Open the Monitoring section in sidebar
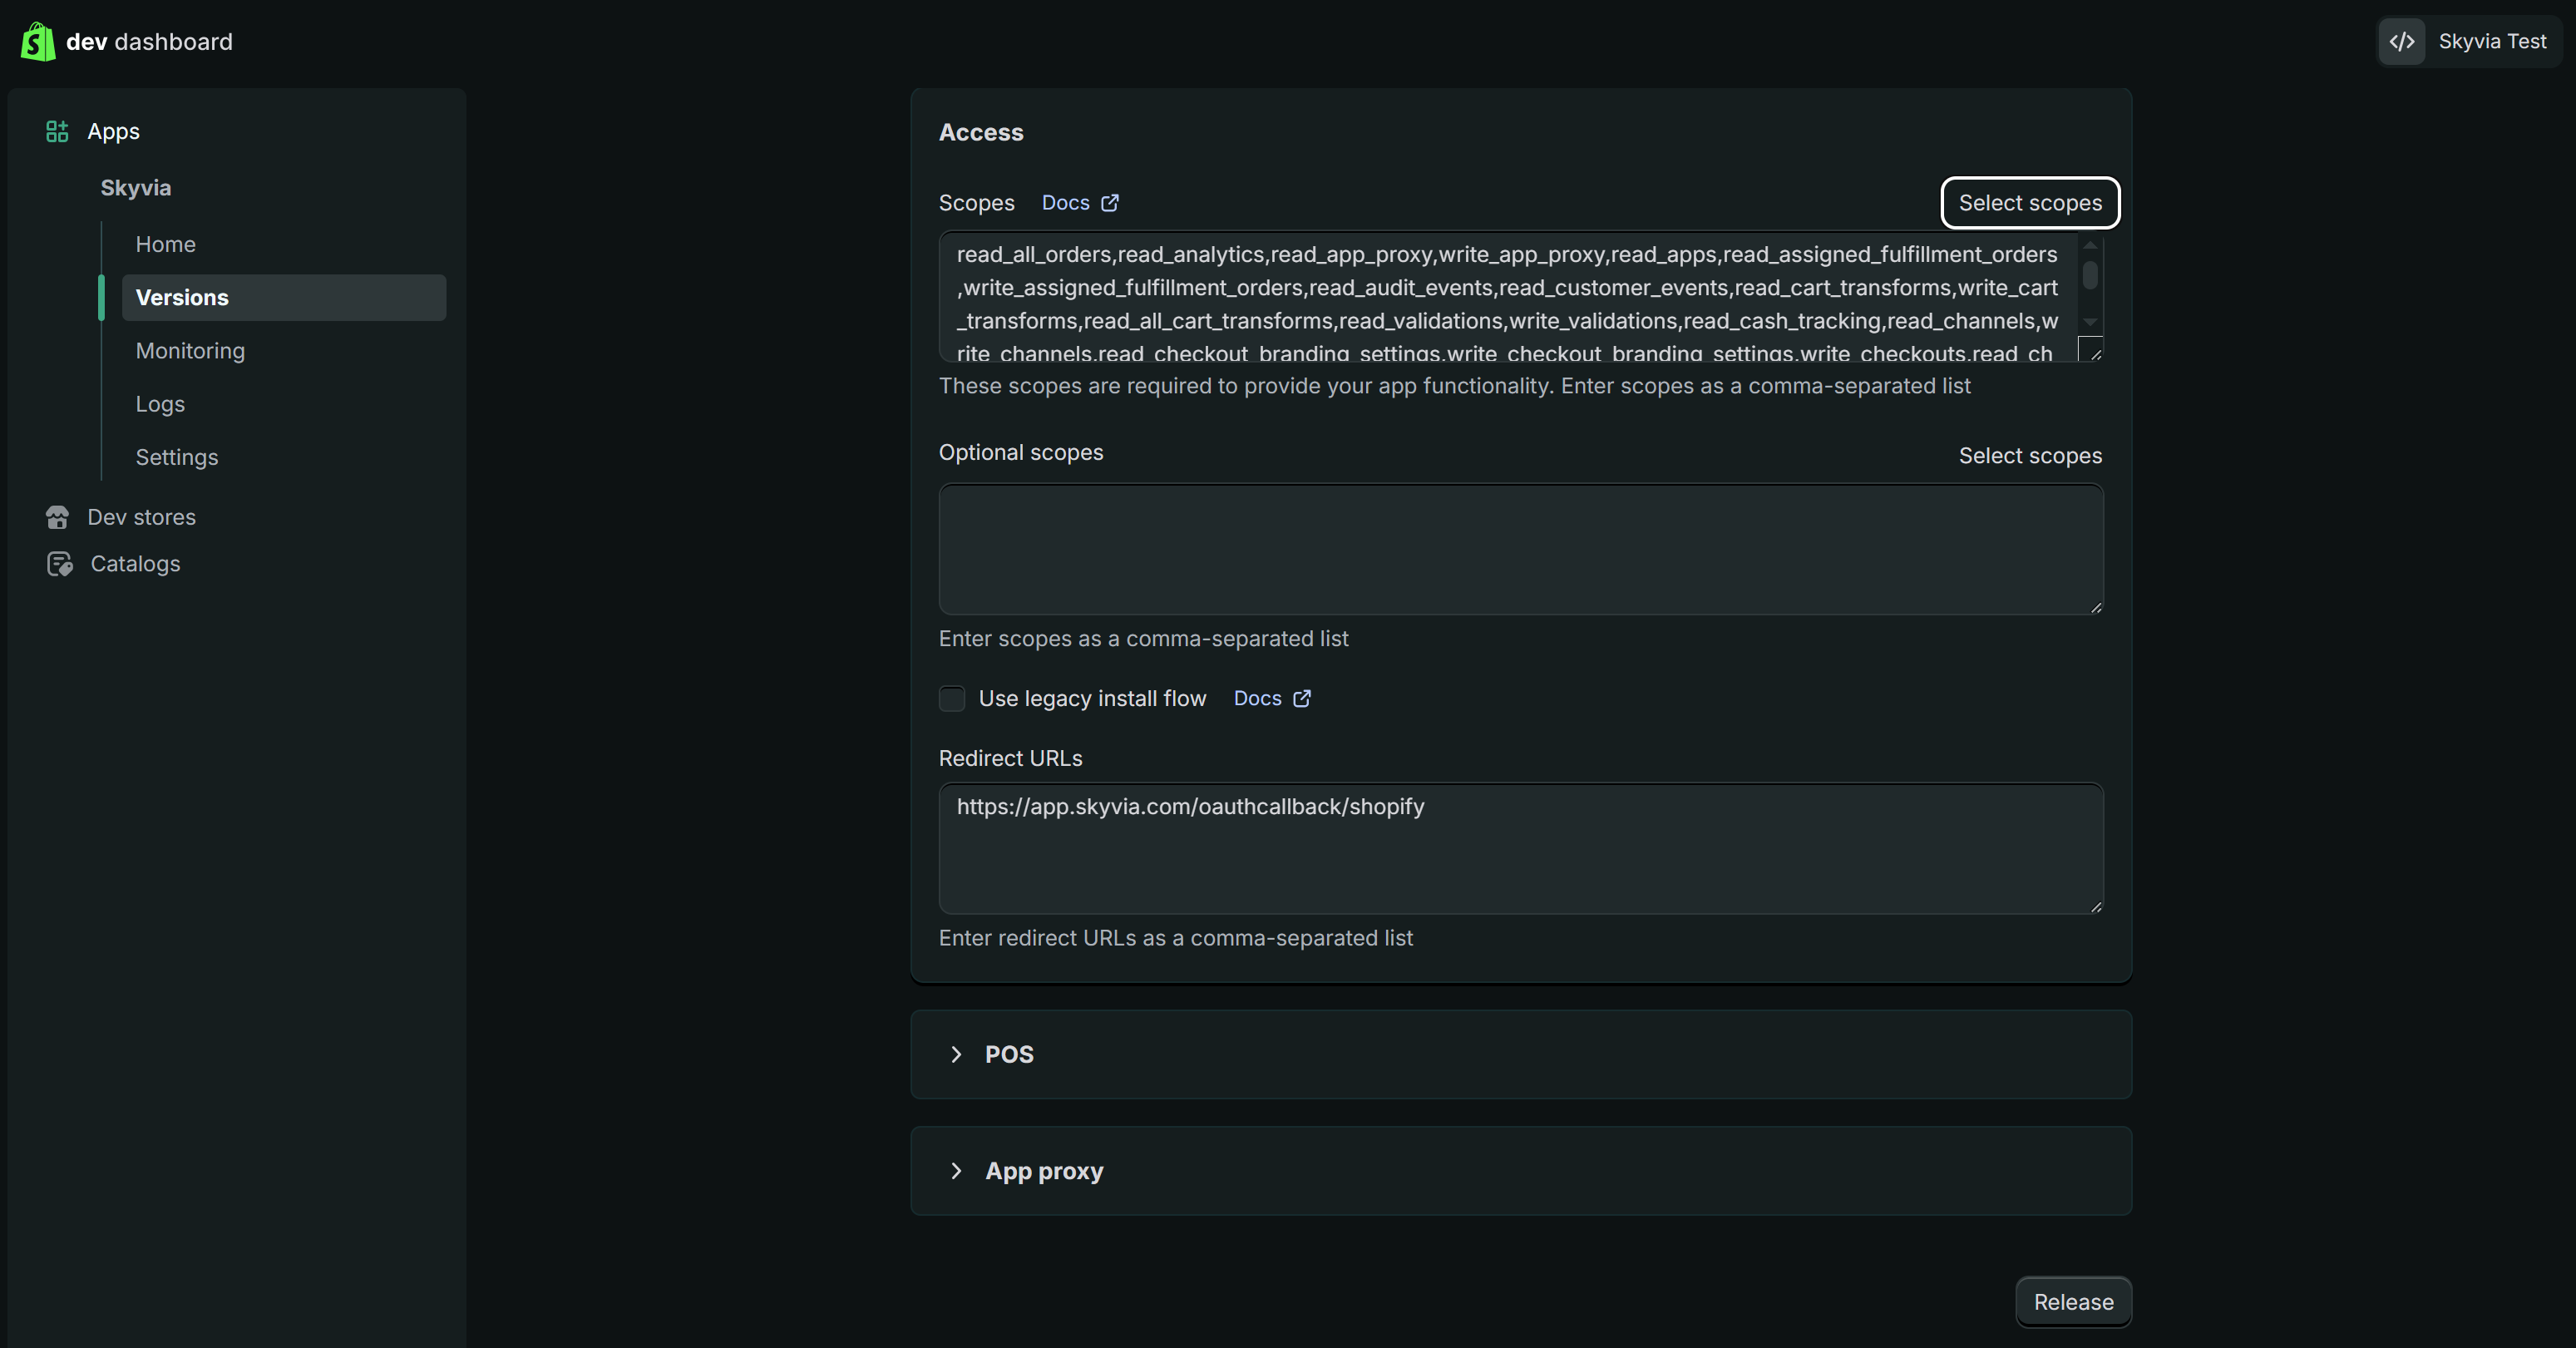The height and width of the screenshot is (1348, 2576). tap(190, 350)
